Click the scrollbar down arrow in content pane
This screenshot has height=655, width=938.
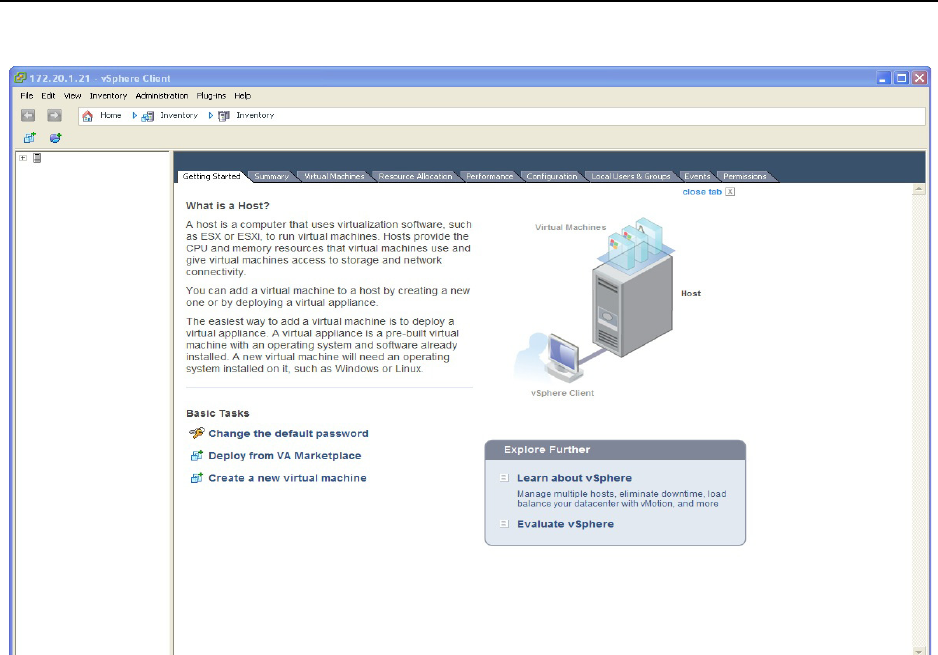tap(918, 651)
